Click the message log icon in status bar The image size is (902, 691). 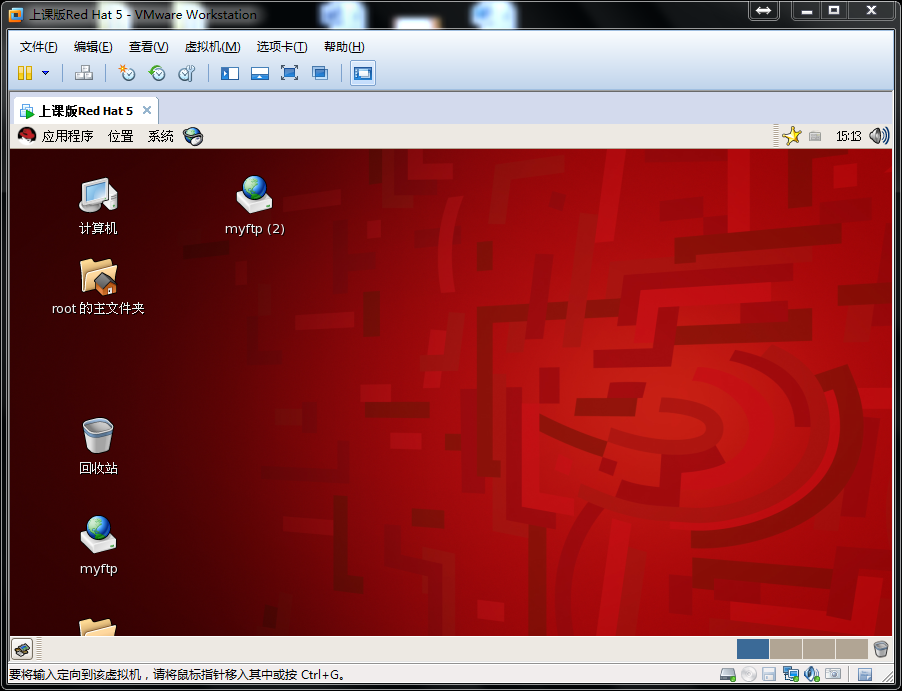coord(865,674)
